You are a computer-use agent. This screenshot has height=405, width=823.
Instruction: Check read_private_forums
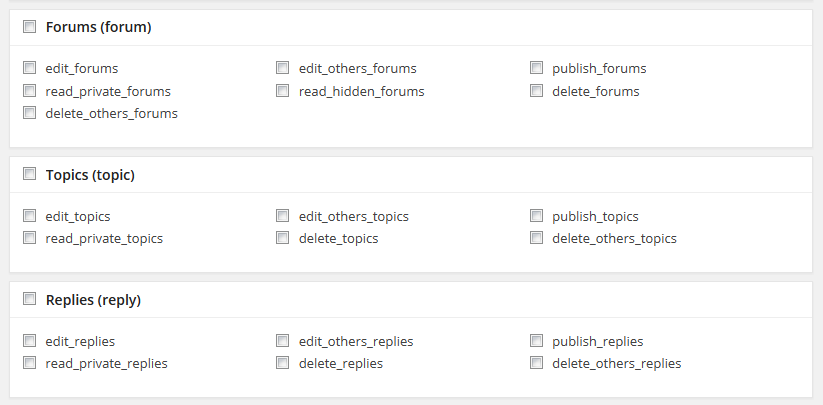[29, 91]
